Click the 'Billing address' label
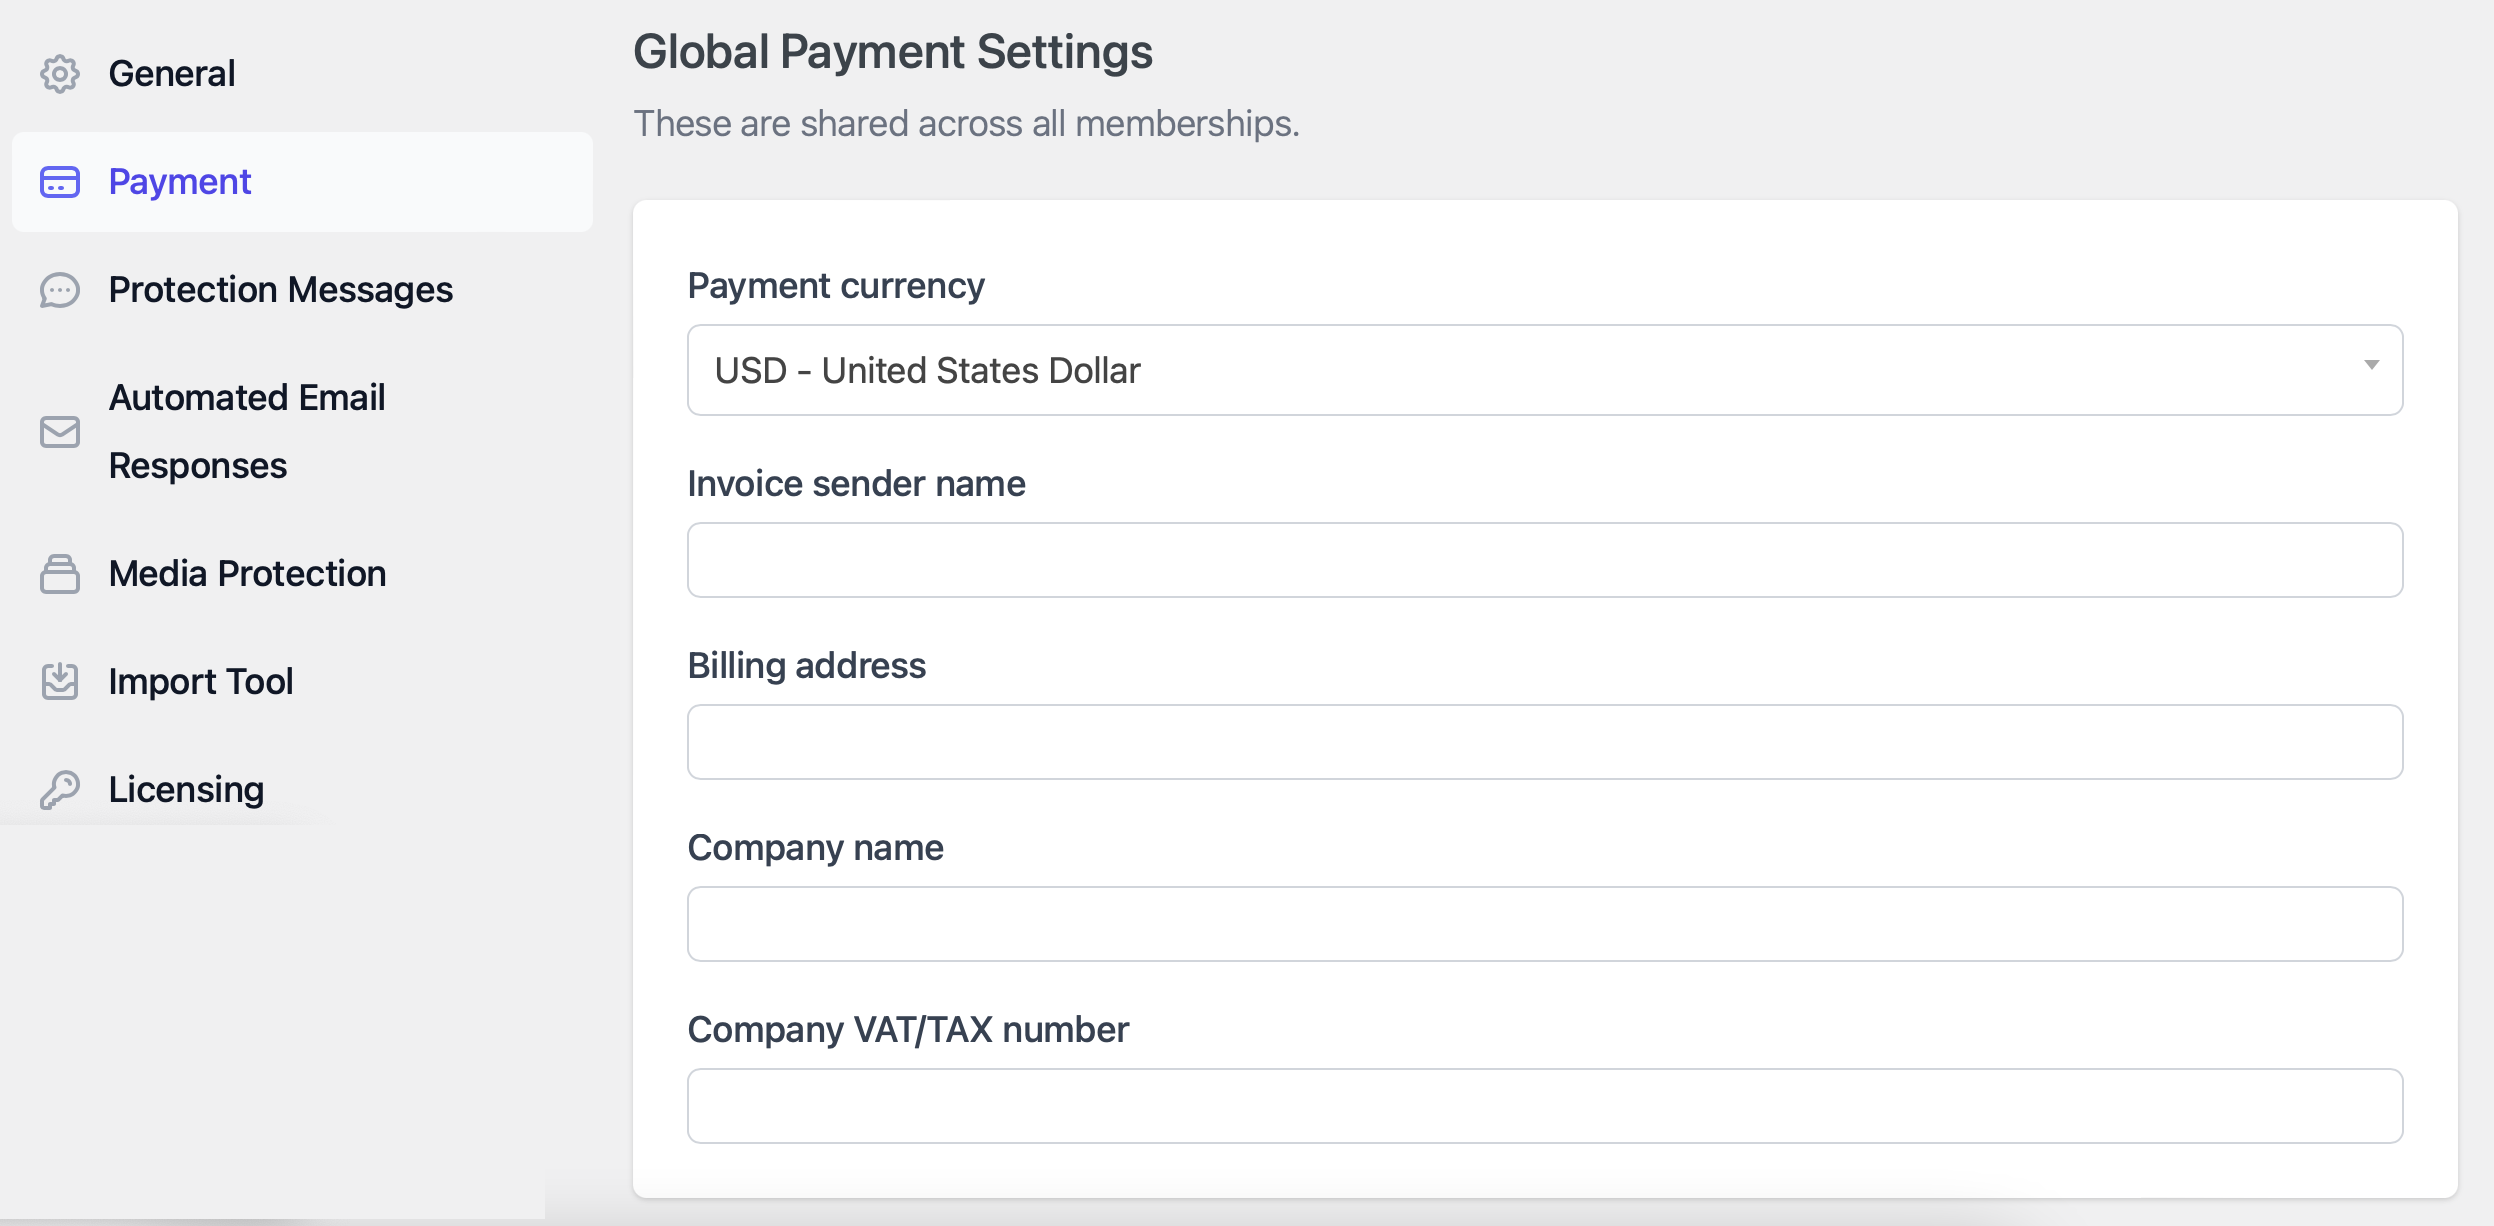 (807, 667)
